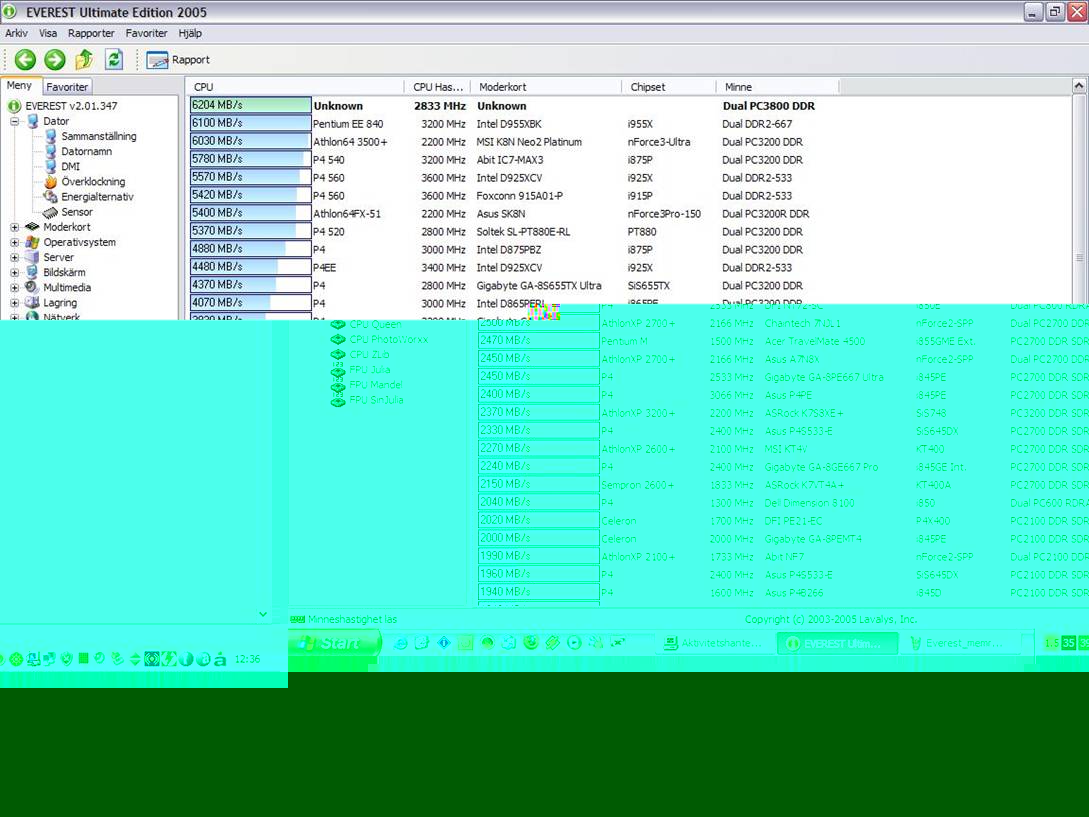Click the up-one-level arrow icon

point(84,60)
